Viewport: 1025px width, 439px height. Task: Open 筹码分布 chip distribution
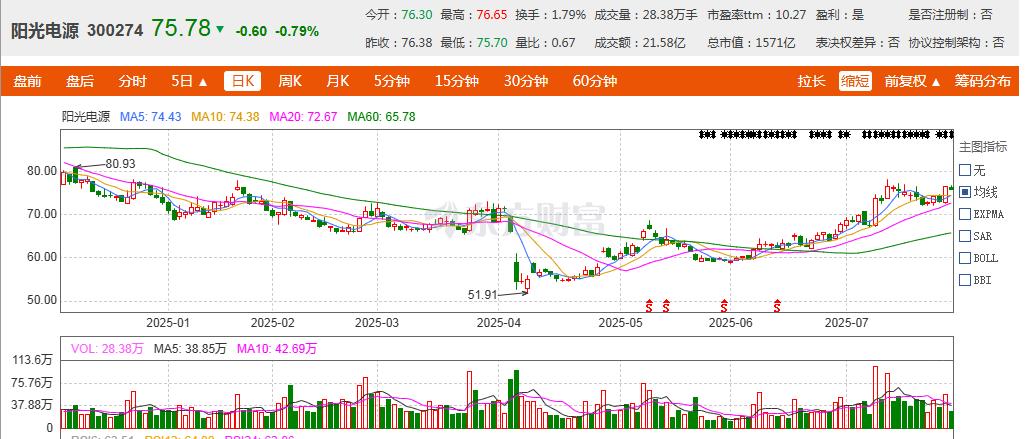983,82
